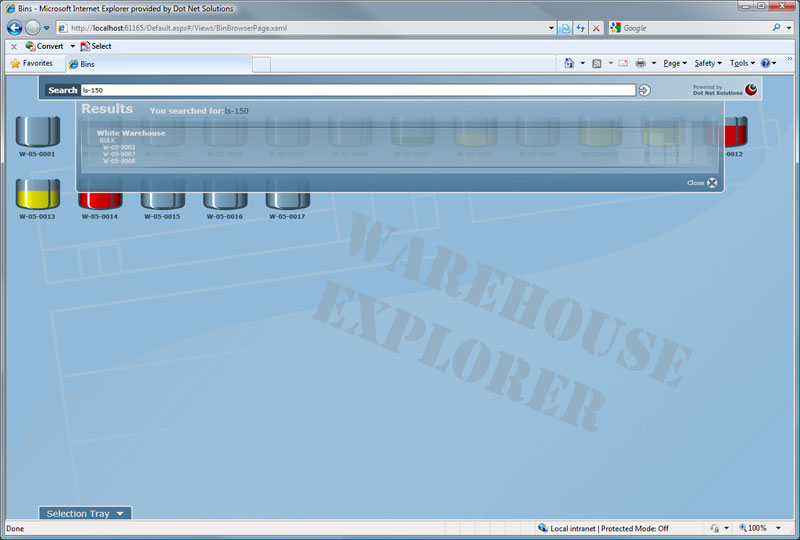The height and width of the screenshot is (540, 800).
Task: Click the browser address bar URL
Action: pyautogui.click(x=179, y=28)
